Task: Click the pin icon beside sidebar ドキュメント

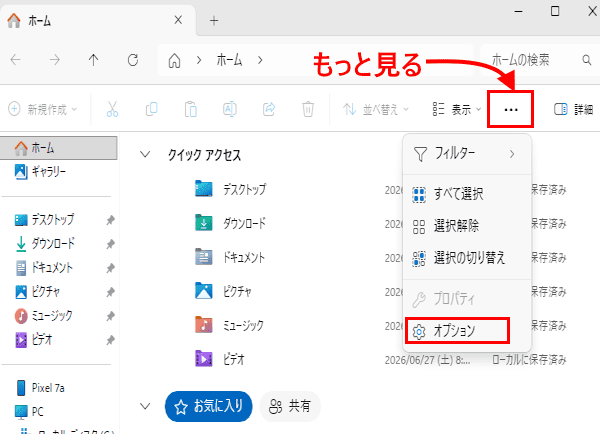Action: (110, 268)
